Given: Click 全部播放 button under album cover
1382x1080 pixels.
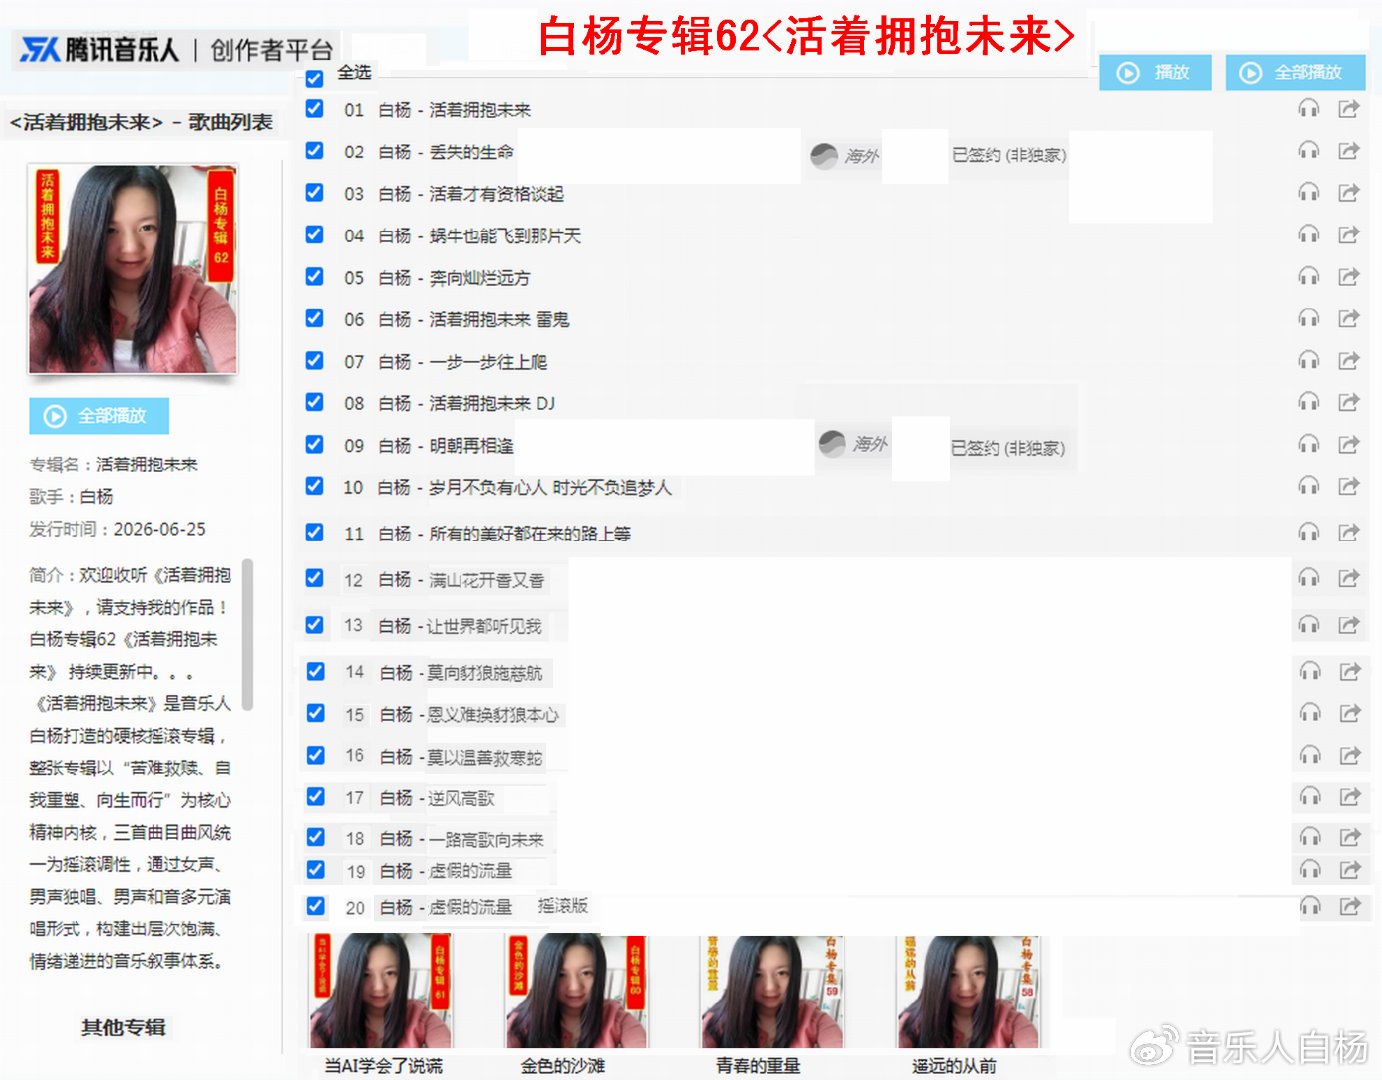Looking at the screenshot, I should point(99,416).
